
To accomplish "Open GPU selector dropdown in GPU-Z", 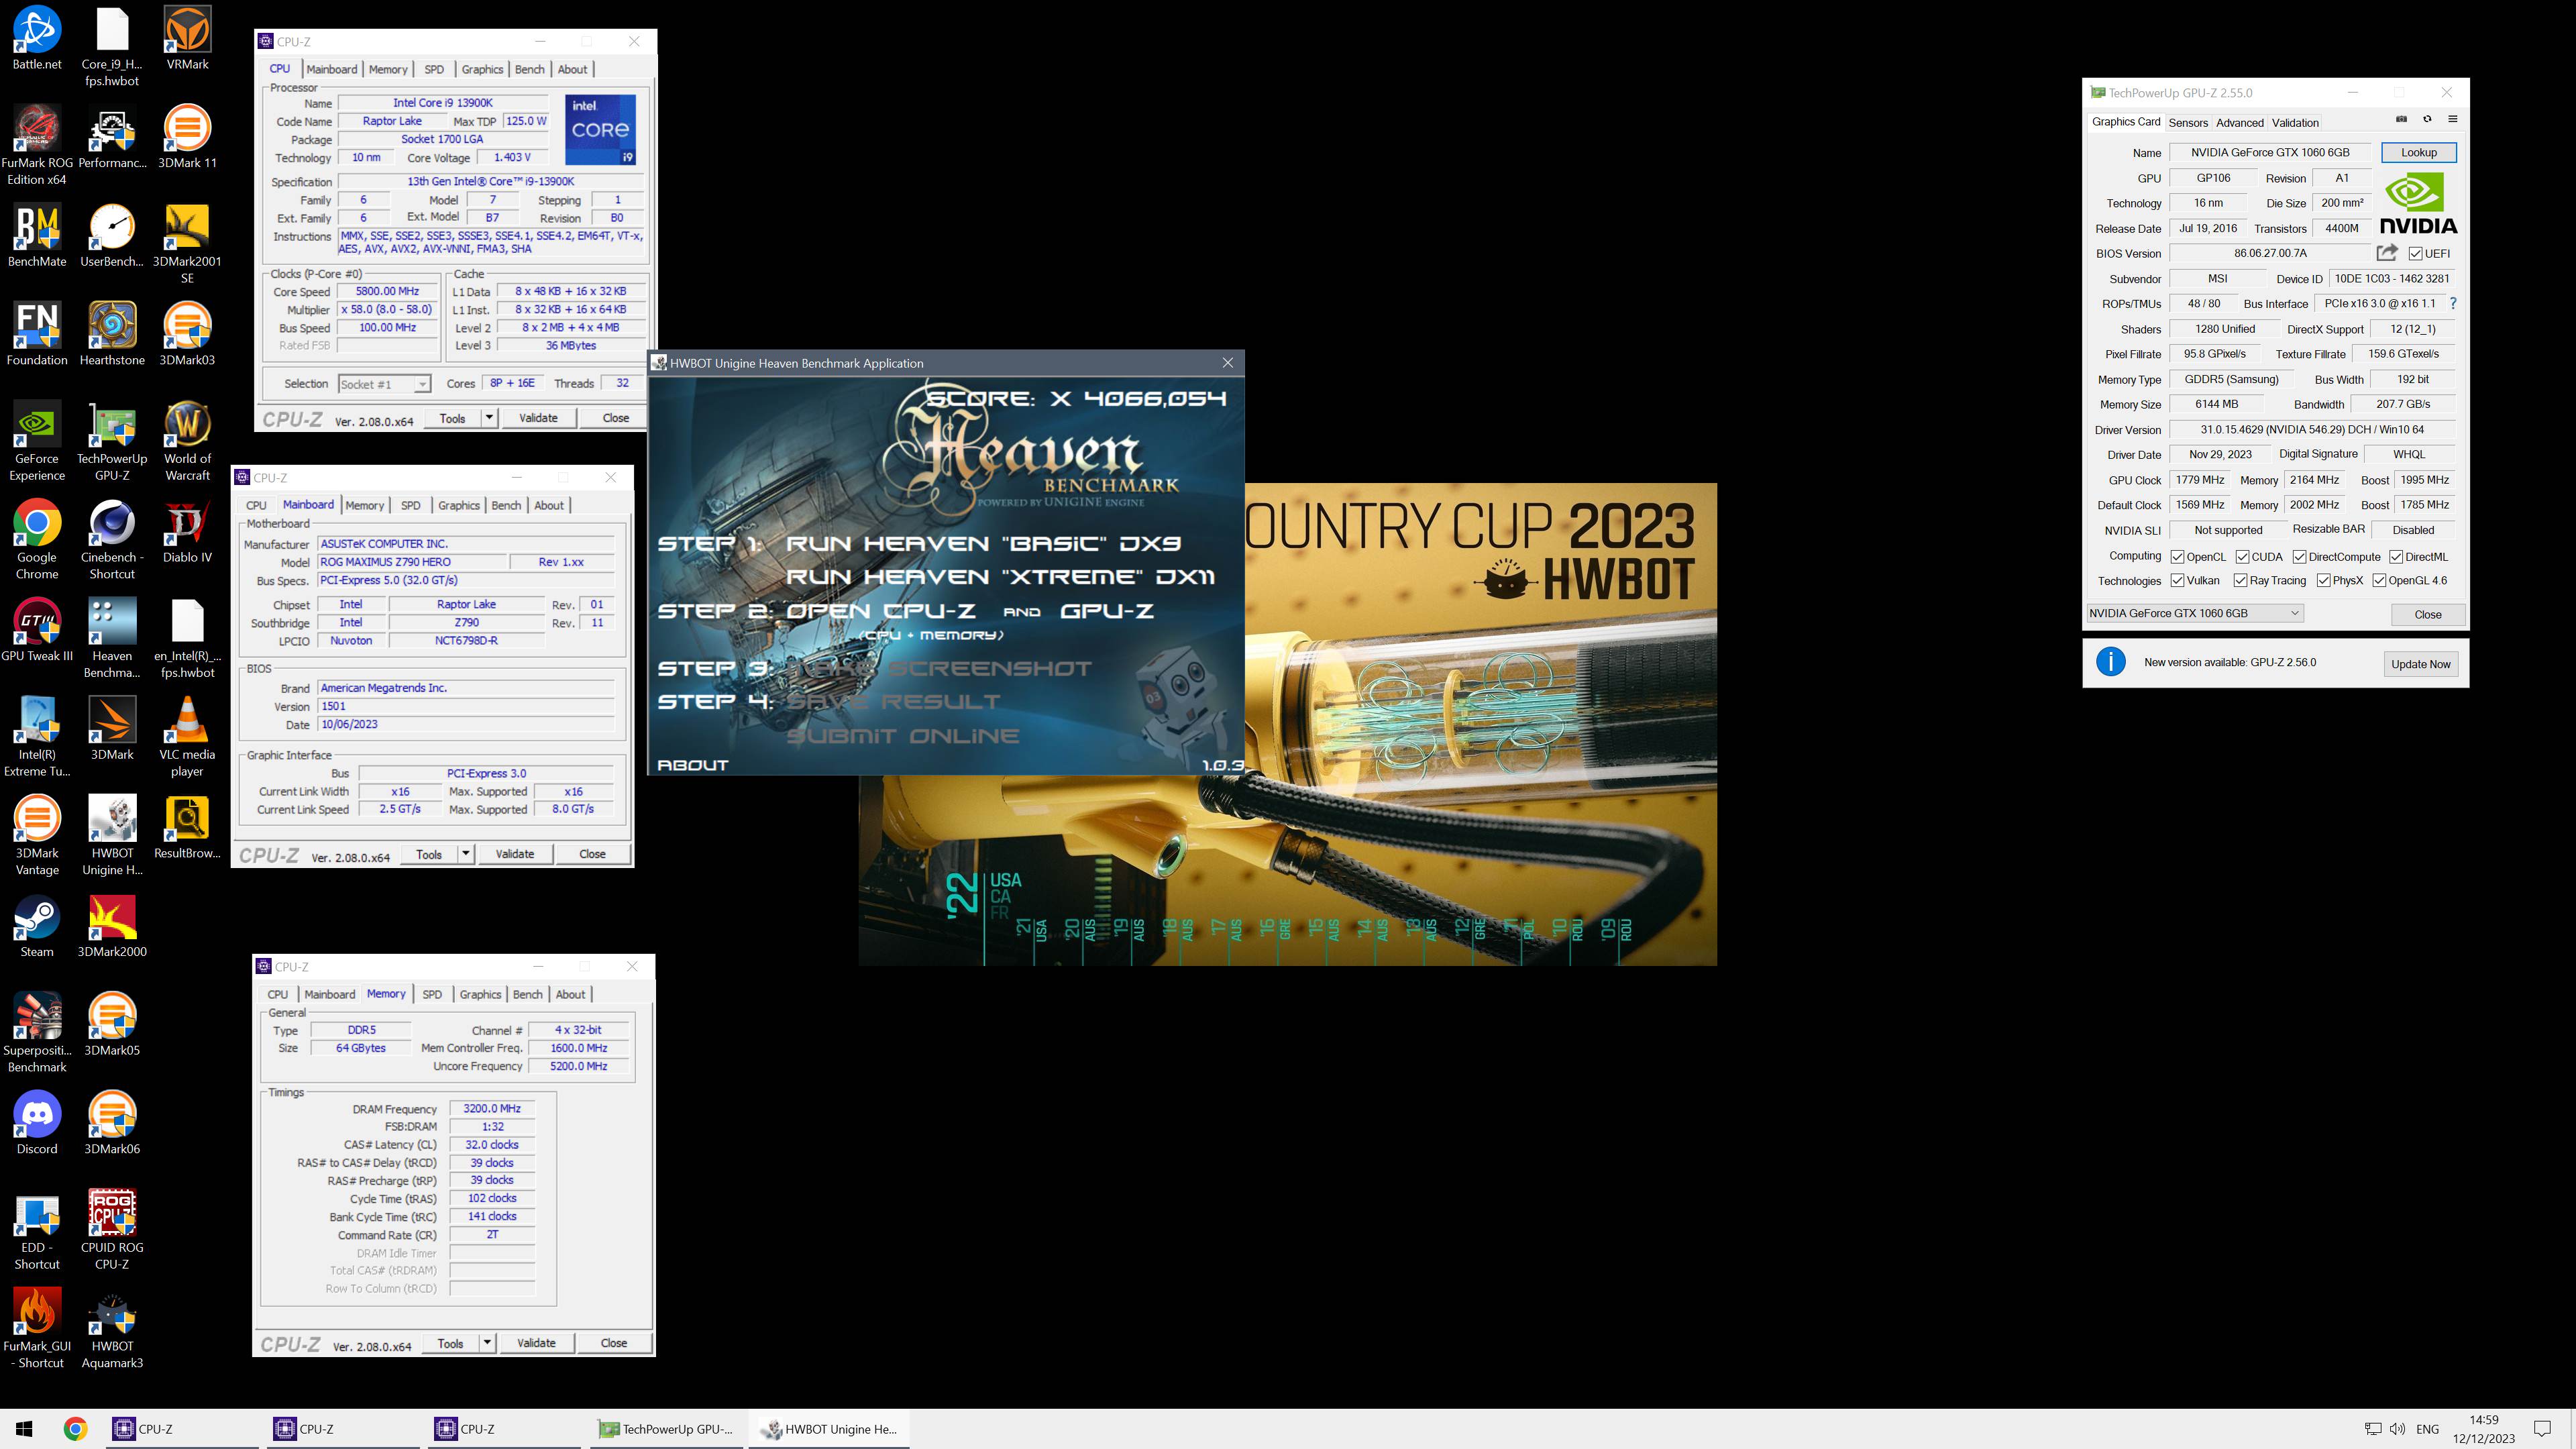I will tap(2195, 613).
